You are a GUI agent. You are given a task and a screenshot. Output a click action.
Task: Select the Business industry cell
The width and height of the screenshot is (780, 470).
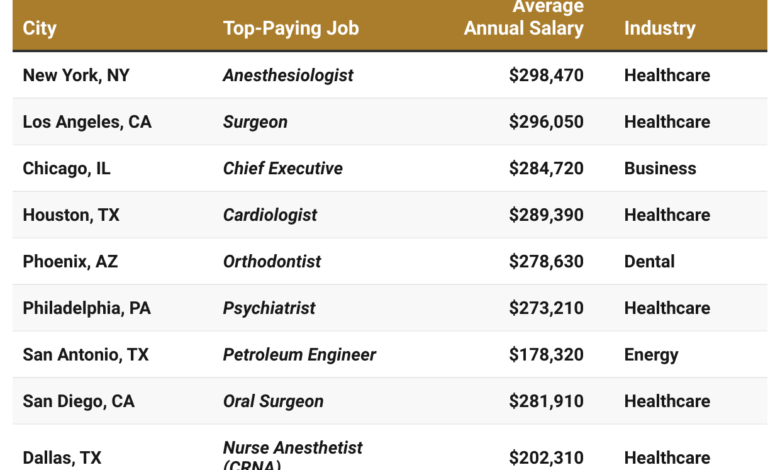click(x=660, y=168)
